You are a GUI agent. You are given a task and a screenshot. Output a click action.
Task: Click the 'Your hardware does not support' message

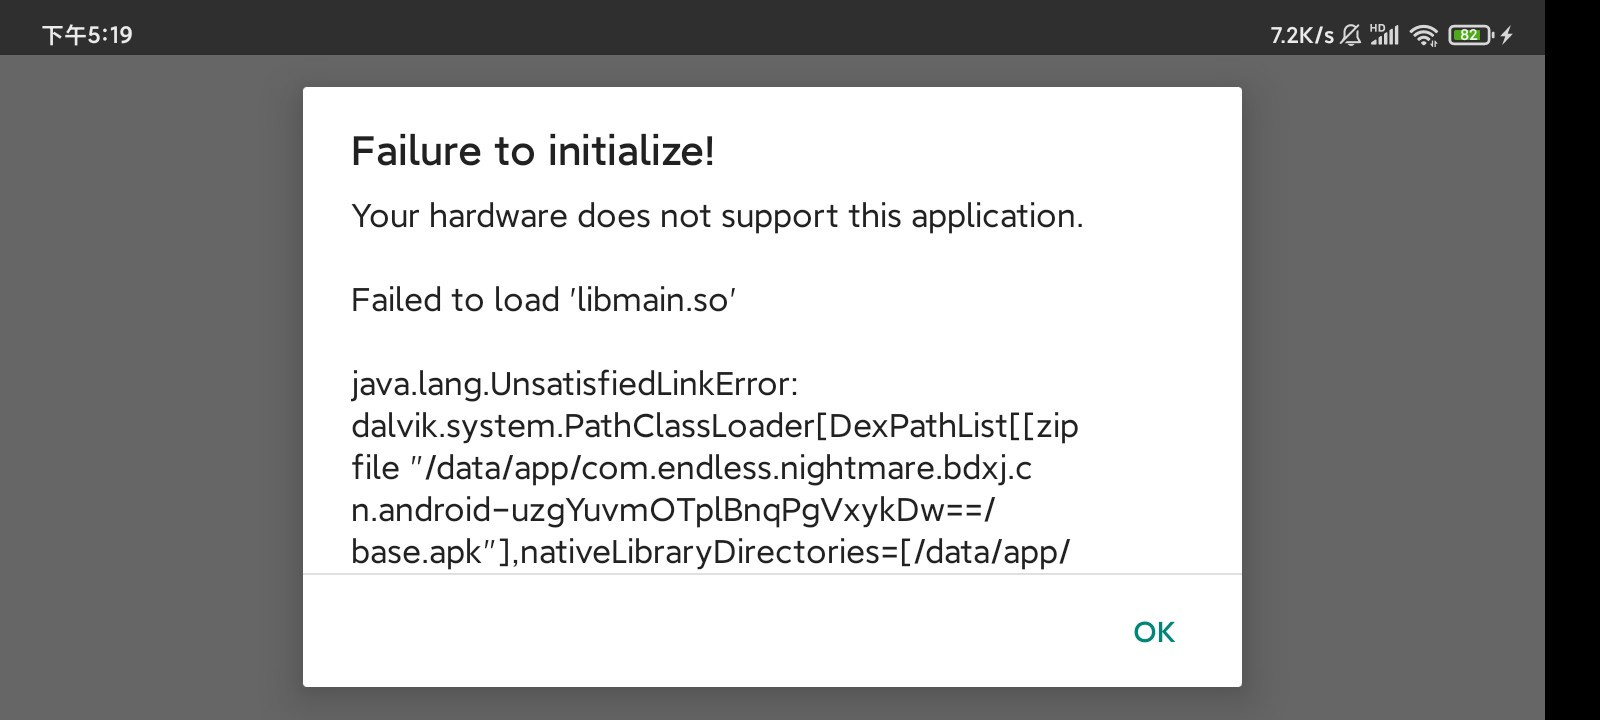click(717, 216)
